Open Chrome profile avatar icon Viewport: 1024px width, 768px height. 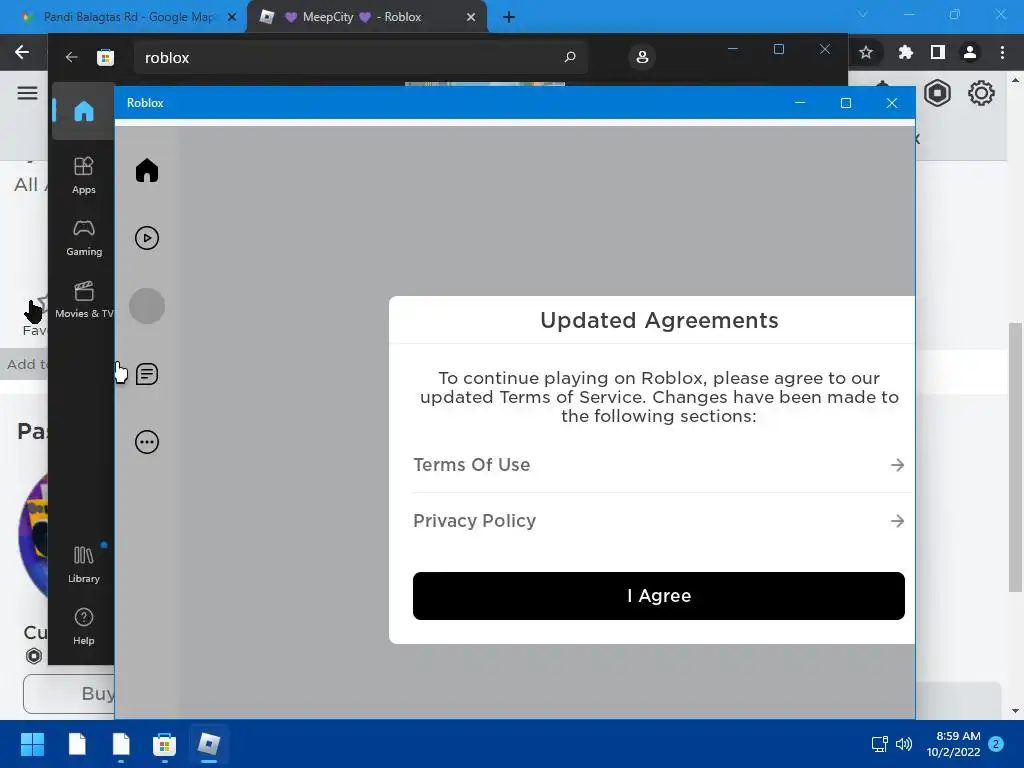970,52
